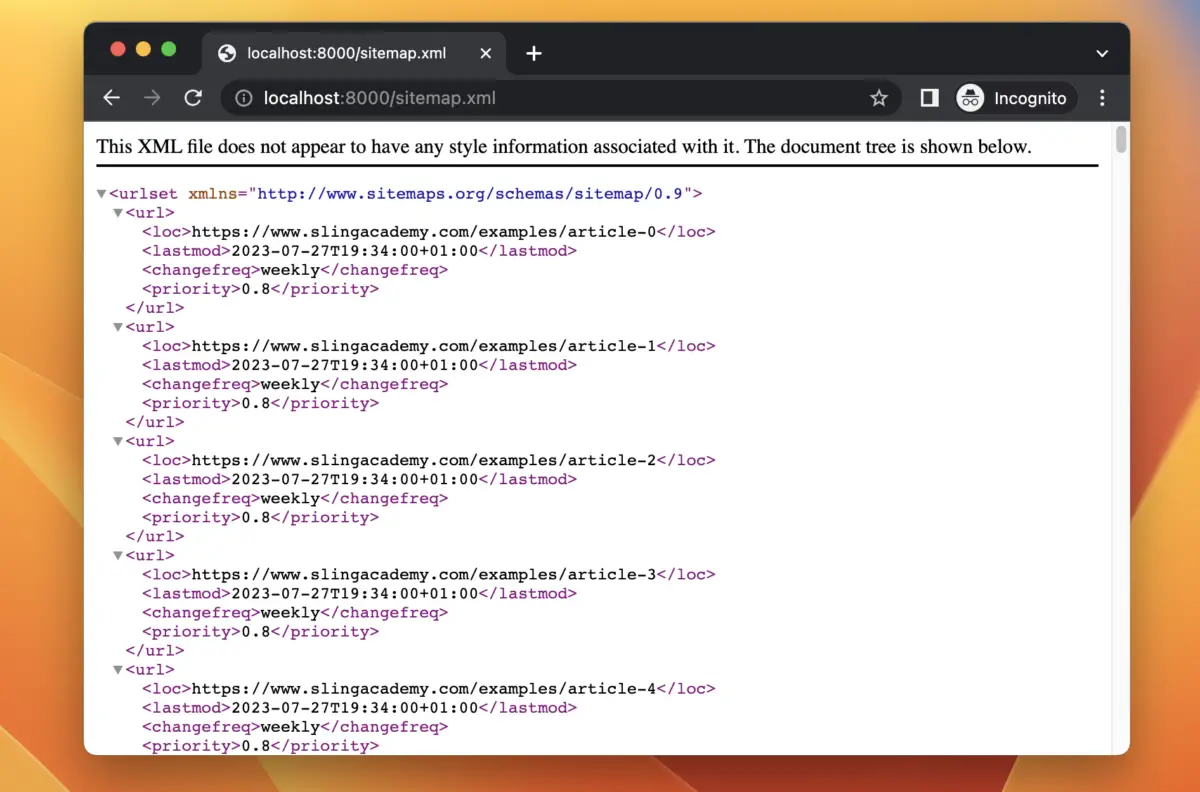Viewport: 1200px width, 792px height.
Task: Close the localhost:8000/sitemap.xml tab
Action: click(486, 53)
